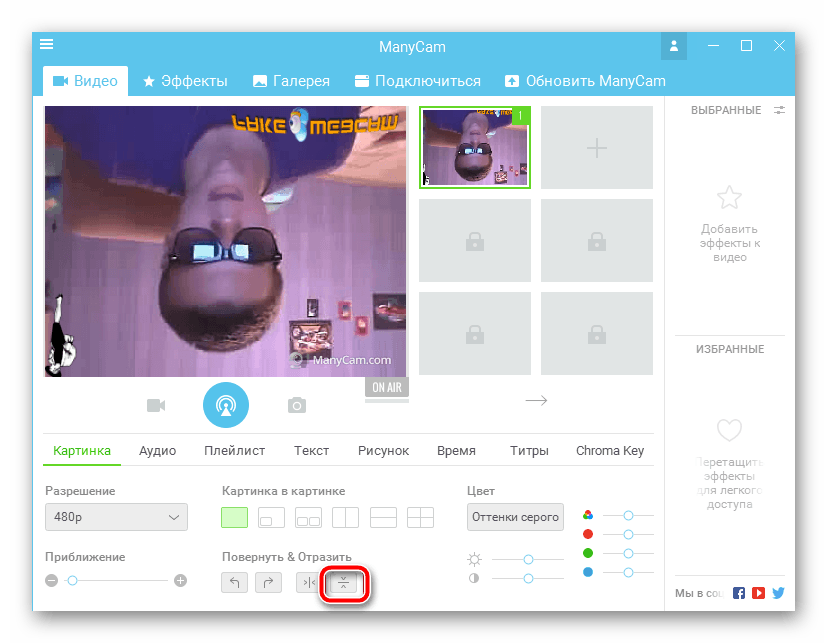Rotate the video left

234,583
